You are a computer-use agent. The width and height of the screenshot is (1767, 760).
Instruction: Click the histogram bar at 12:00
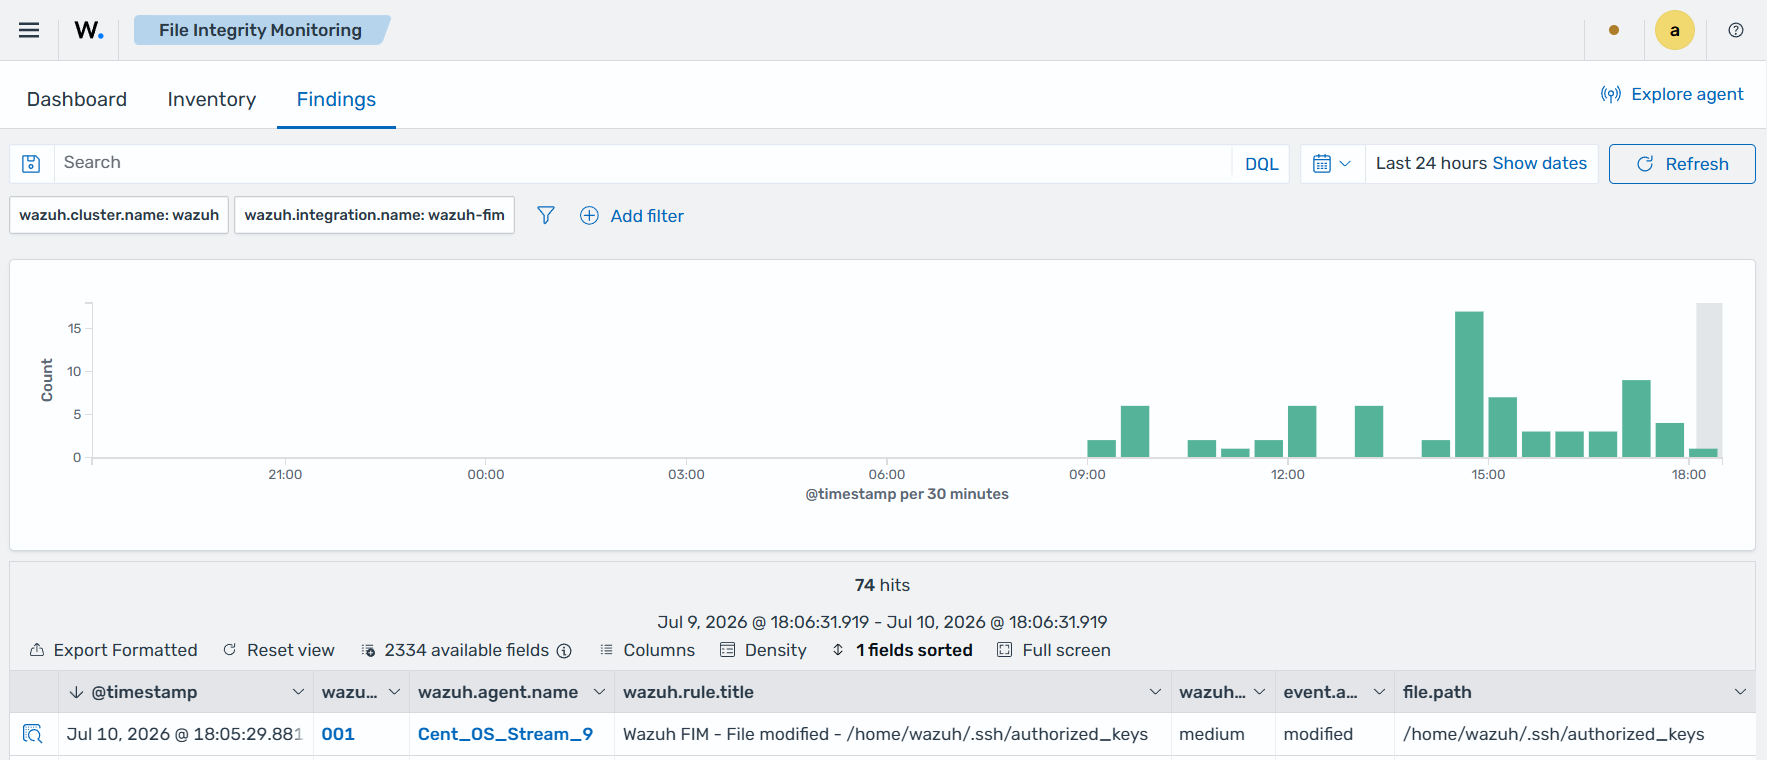1302,431
